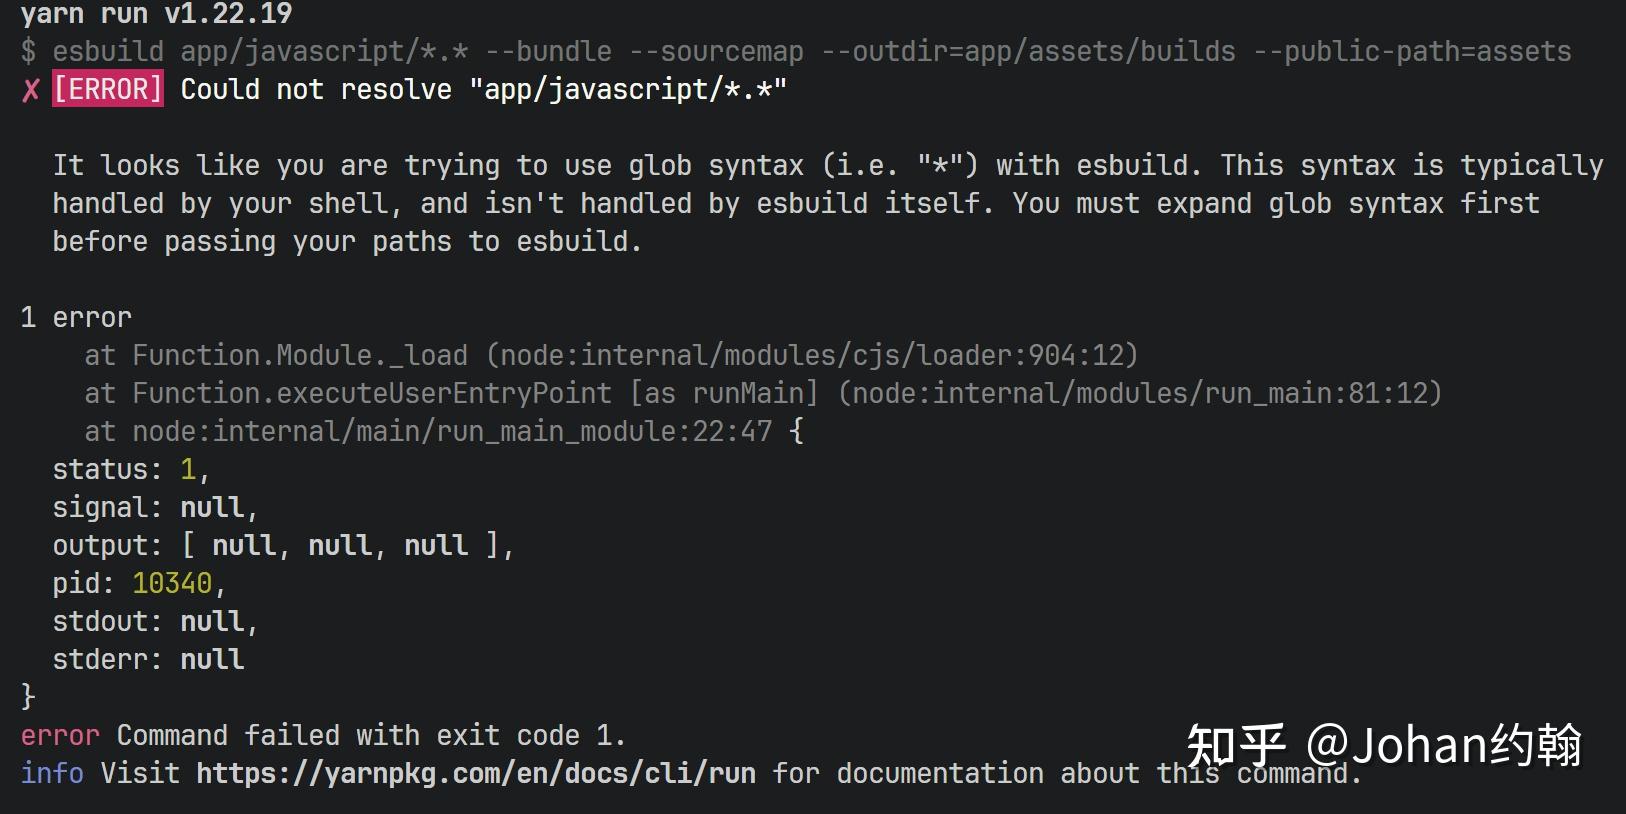Click the red X error icon
The image size is (1626, 814).
click(31, 90)
